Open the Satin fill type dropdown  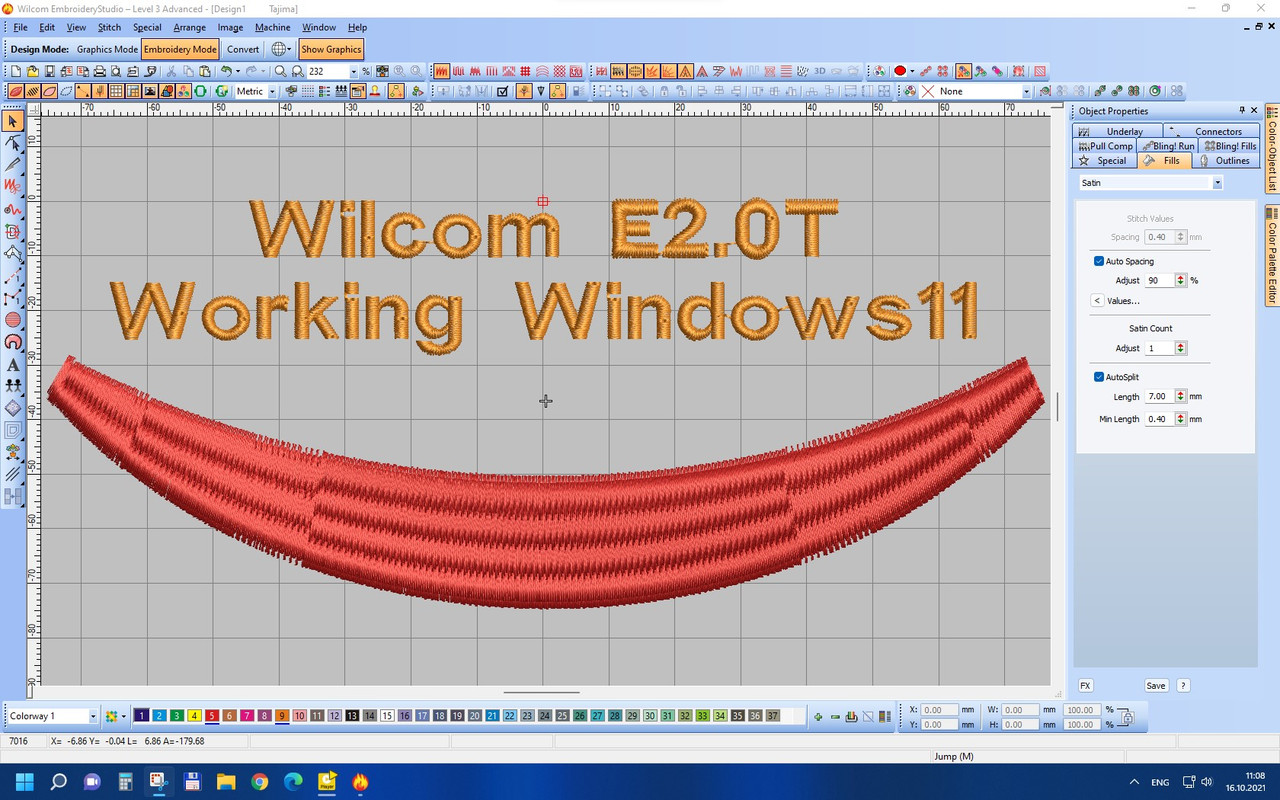(1217, 183)
